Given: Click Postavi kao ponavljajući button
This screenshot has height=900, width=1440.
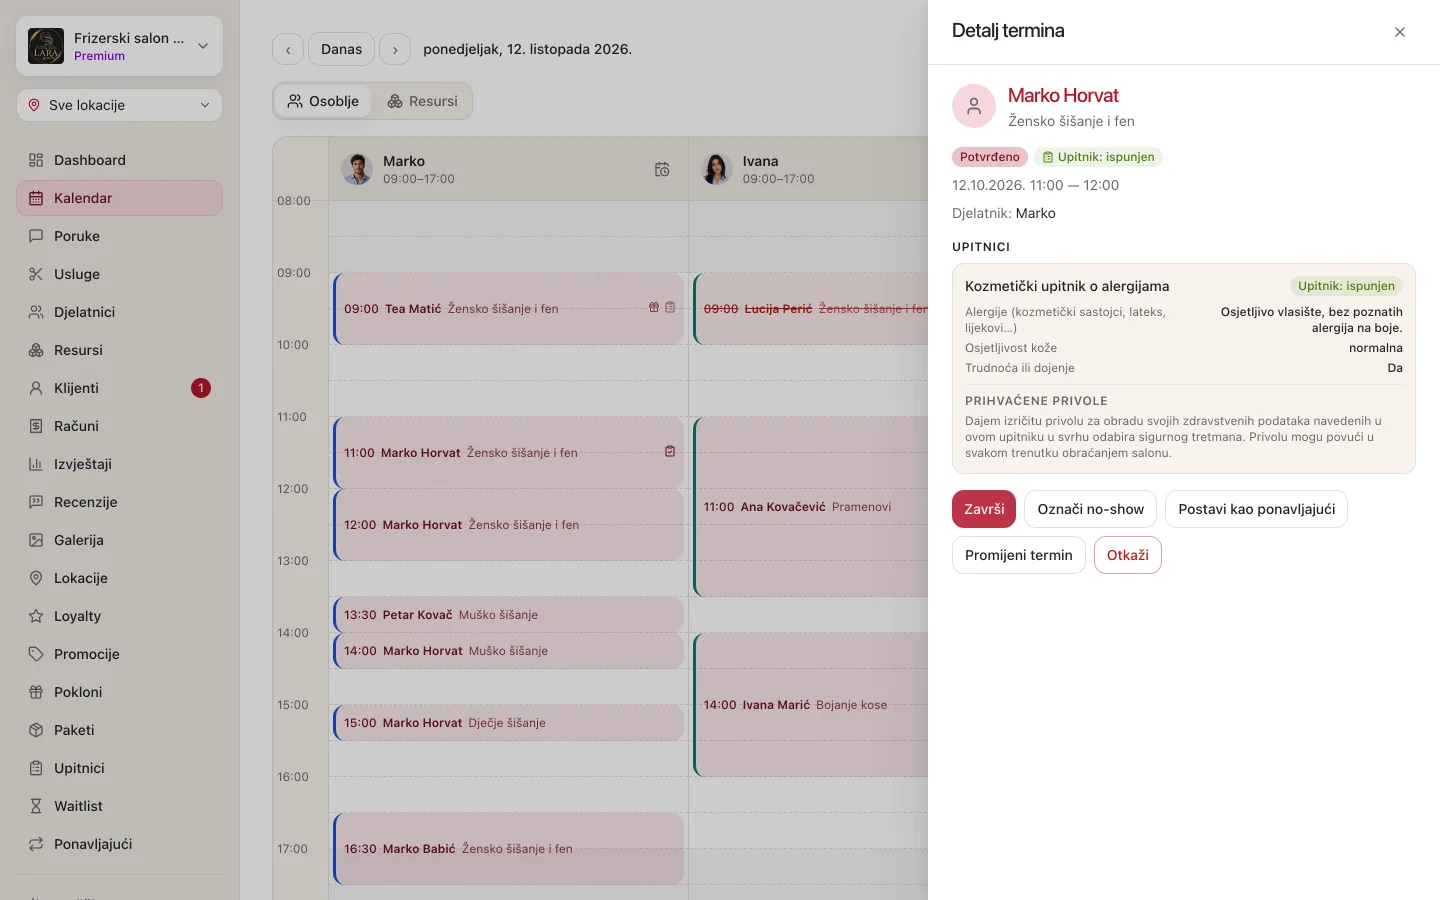Looking at the screenshot, I should (x=1256, y=509).
